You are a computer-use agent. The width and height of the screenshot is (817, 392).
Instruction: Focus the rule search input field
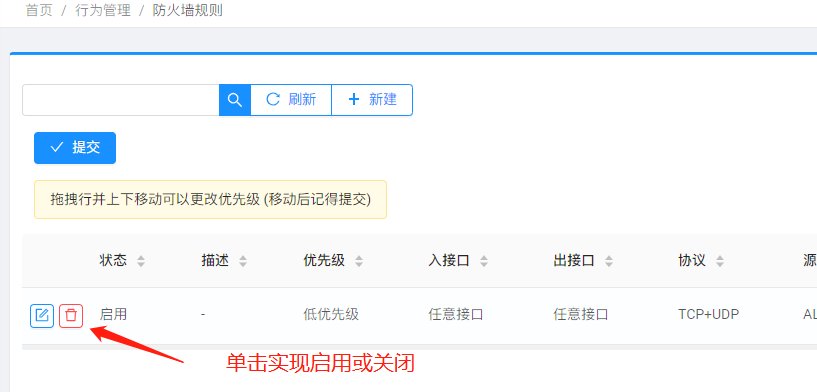tap(121, 100)
